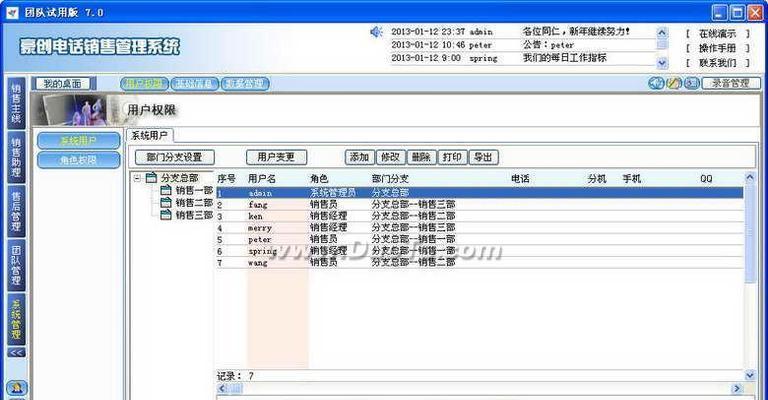
Task: Click the user table's vertical scroll-down arrow
Action: [749, 376]
